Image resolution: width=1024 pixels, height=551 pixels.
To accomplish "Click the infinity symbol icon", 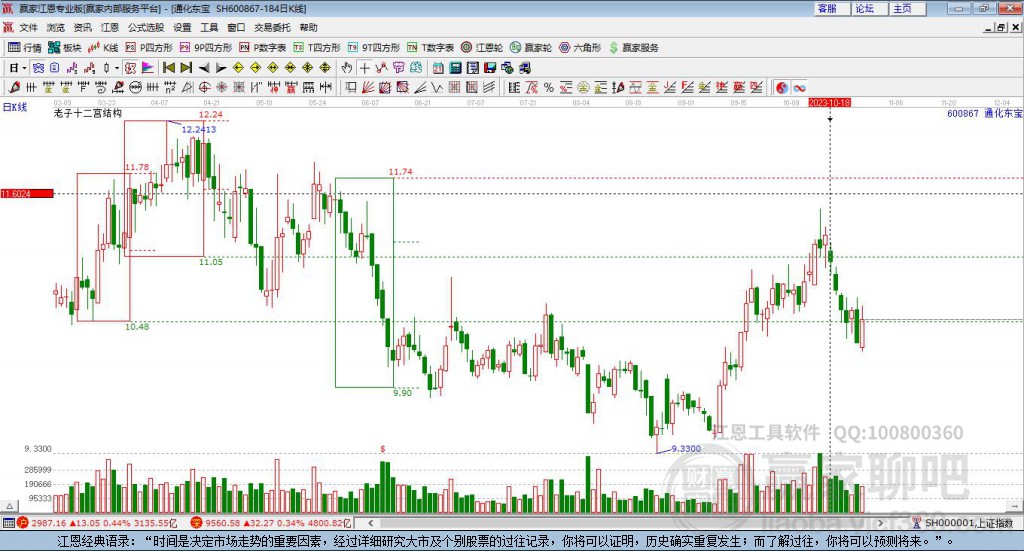I will [x=799, y=87].
